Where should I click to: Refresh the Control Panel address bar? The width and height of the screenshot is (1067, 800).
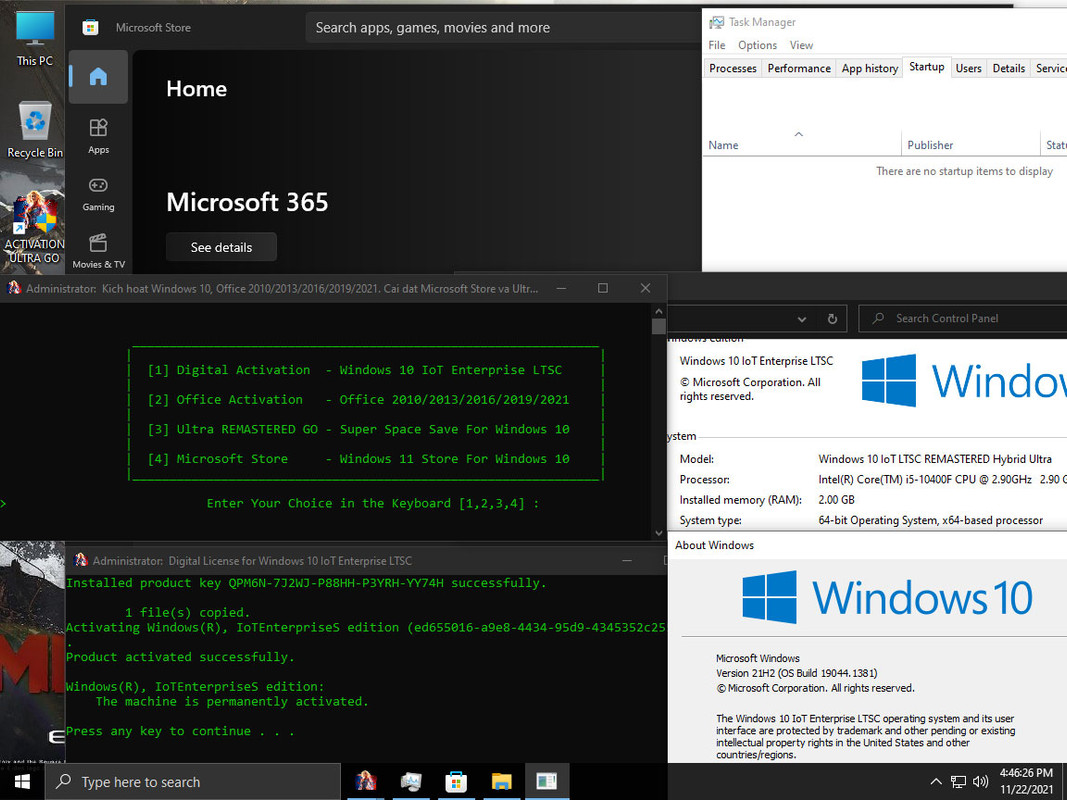pos(832,318)
